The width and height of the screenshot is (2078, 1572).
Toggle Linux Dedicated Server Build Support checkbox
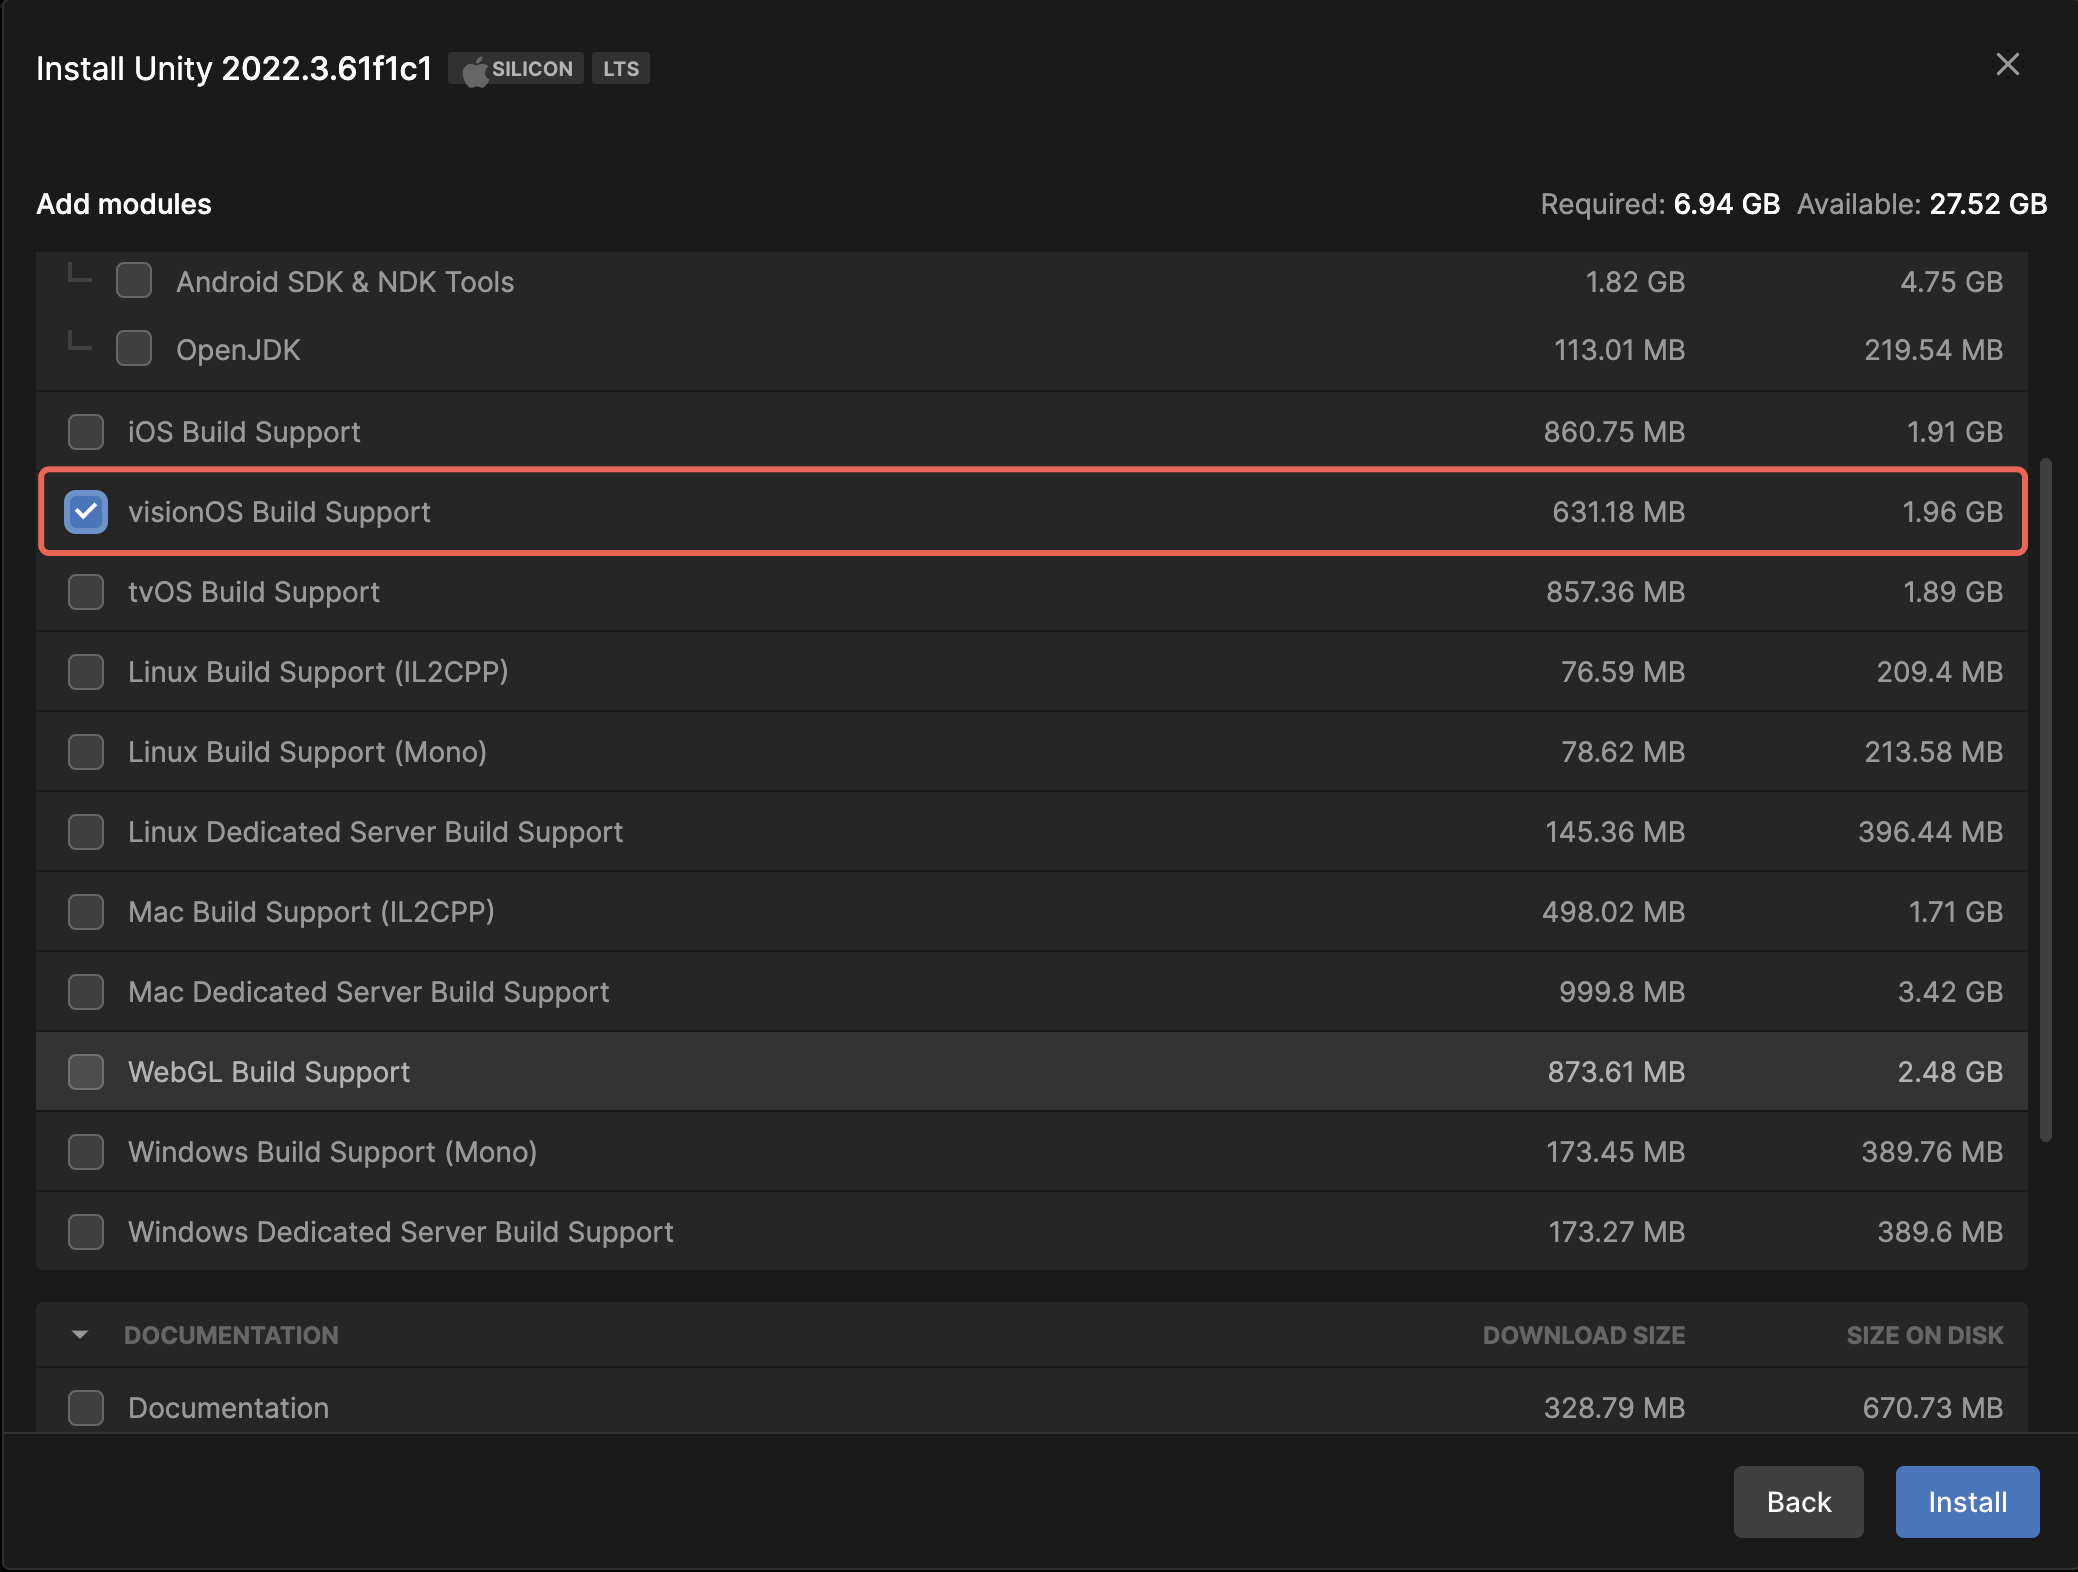[x=86, y=832]
